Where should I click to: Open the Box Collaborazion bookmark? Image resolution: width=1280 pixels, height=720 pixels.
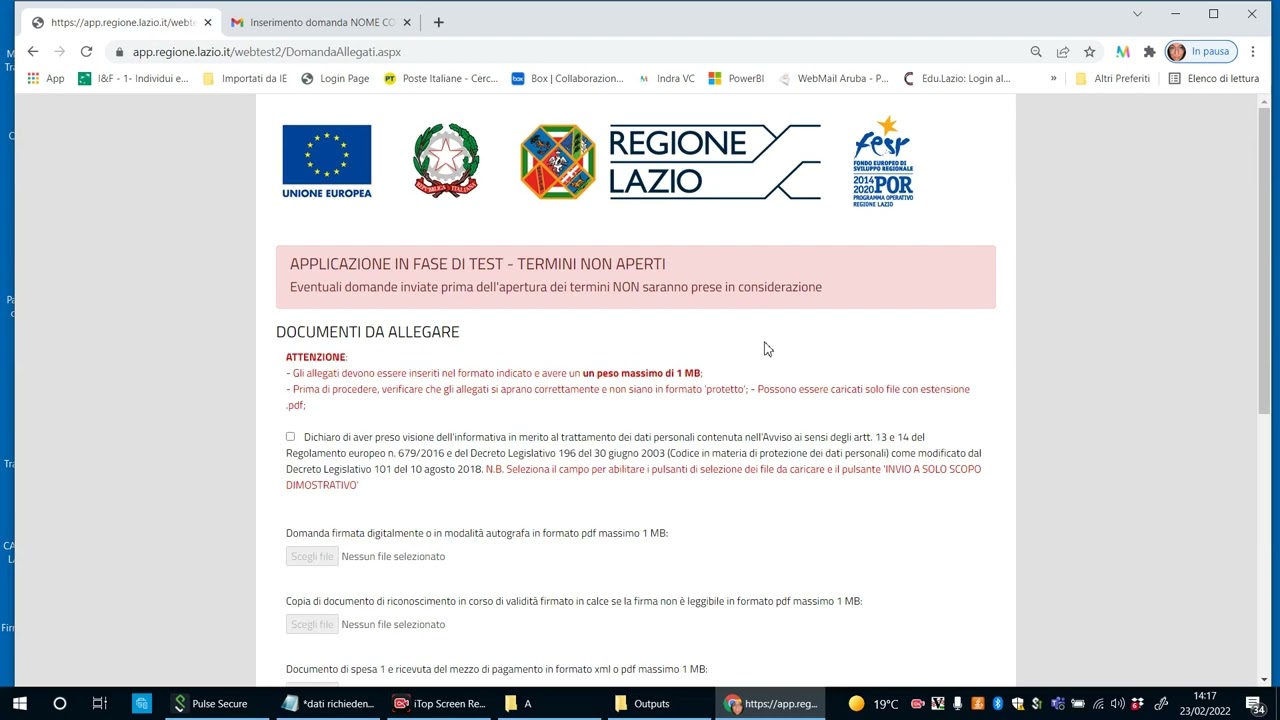coord(567,78)
